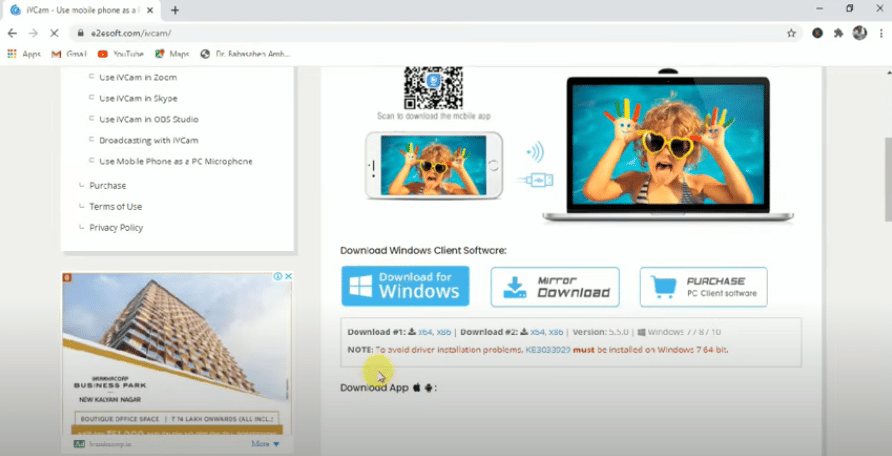Open Broadcasting with iVCam link
The width and height of the screenshot is (892, 456).
pyautogui.click(x=148, y=140)
